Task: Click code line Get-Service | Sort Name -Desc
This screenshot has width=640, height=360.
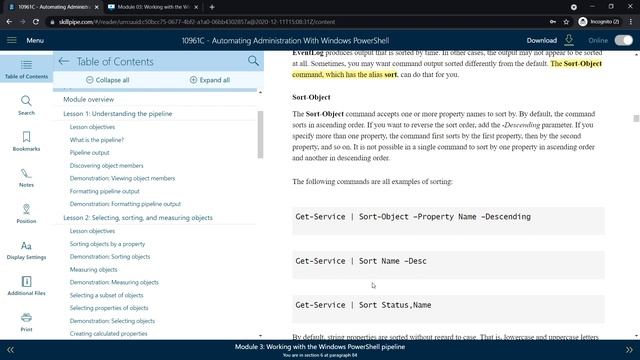Action: click(x=361, y=261)
